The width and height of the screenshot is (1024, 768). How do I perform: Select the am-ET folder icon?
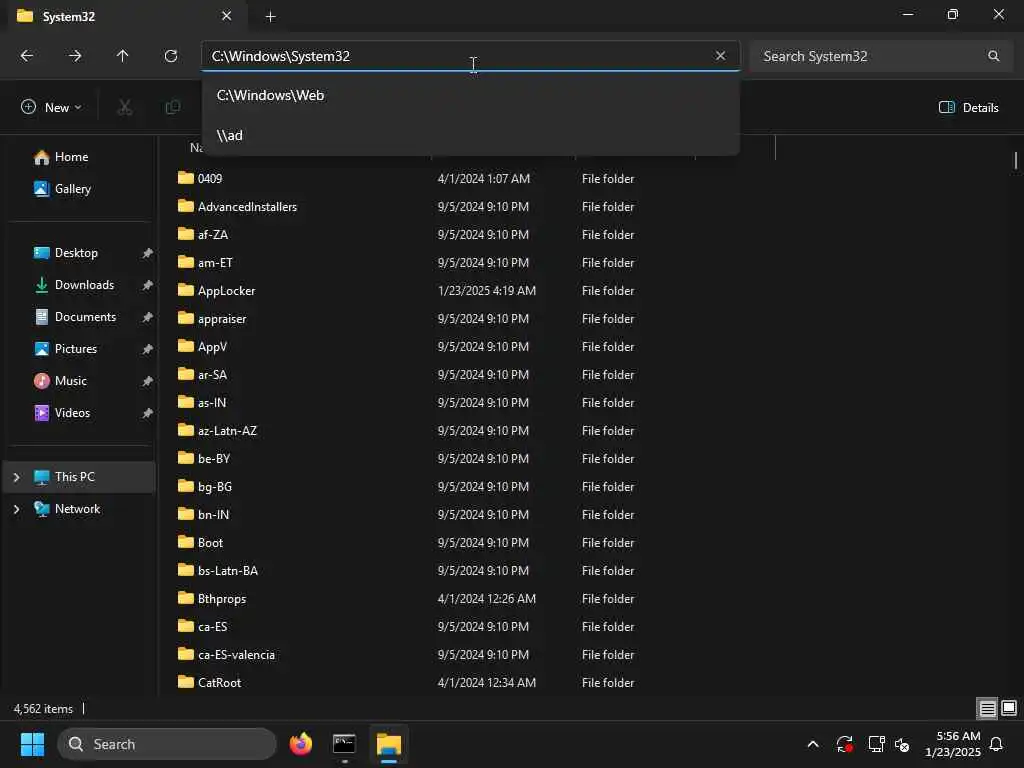(x=186, y=263)
